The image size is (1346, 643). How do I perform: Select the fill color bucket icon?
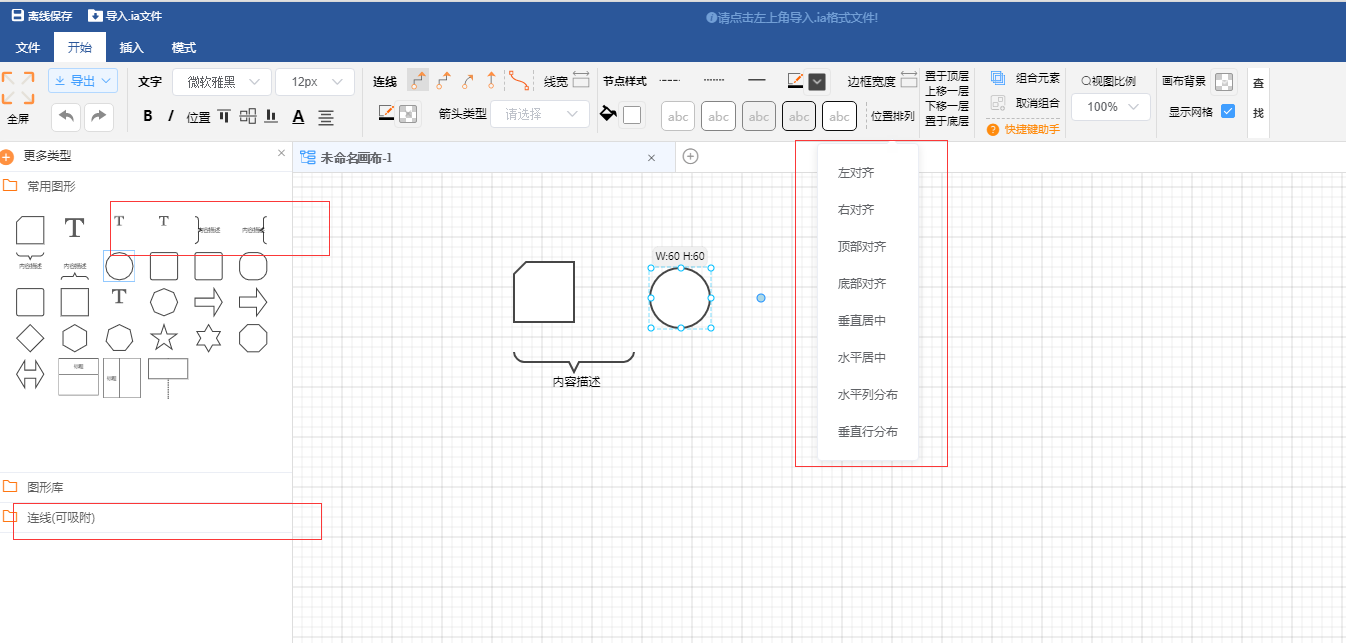click(608, 115)
